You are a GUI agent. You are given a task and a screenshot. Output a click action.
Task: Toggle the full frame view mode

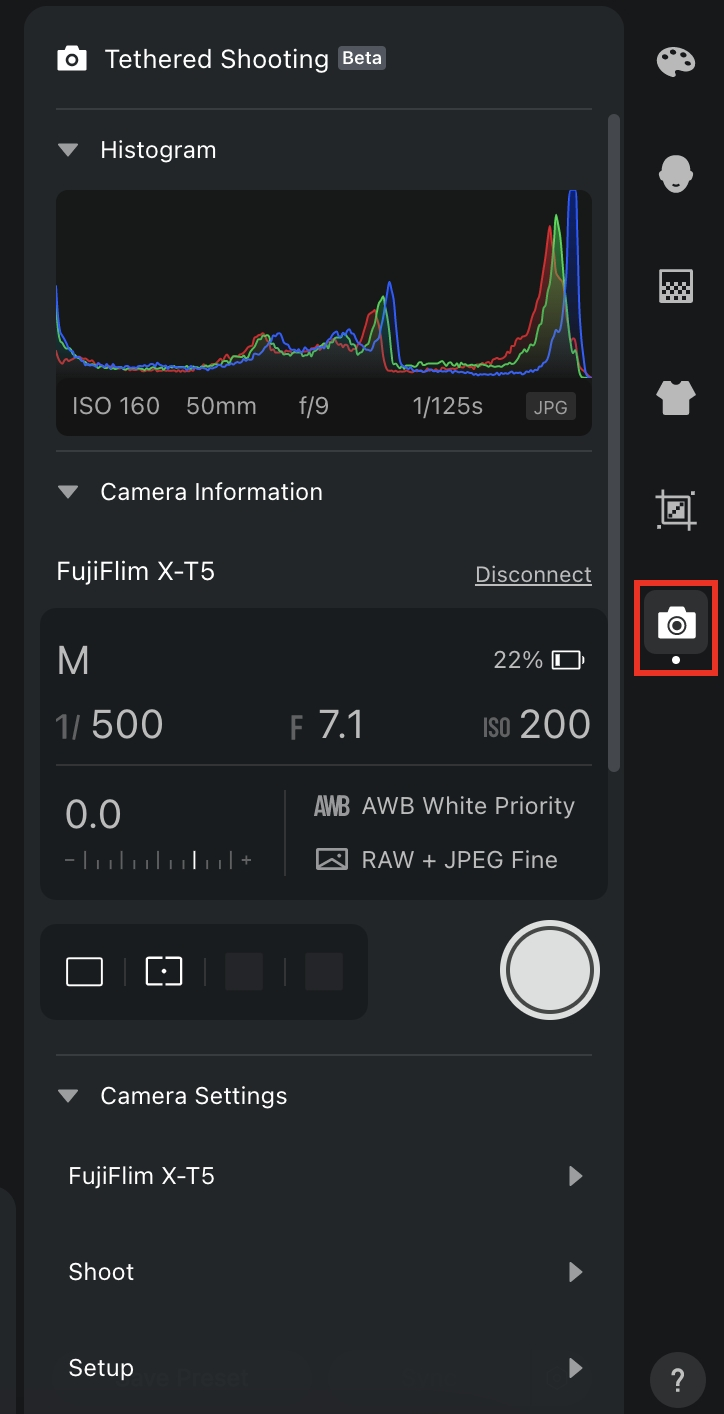(84, 971)
